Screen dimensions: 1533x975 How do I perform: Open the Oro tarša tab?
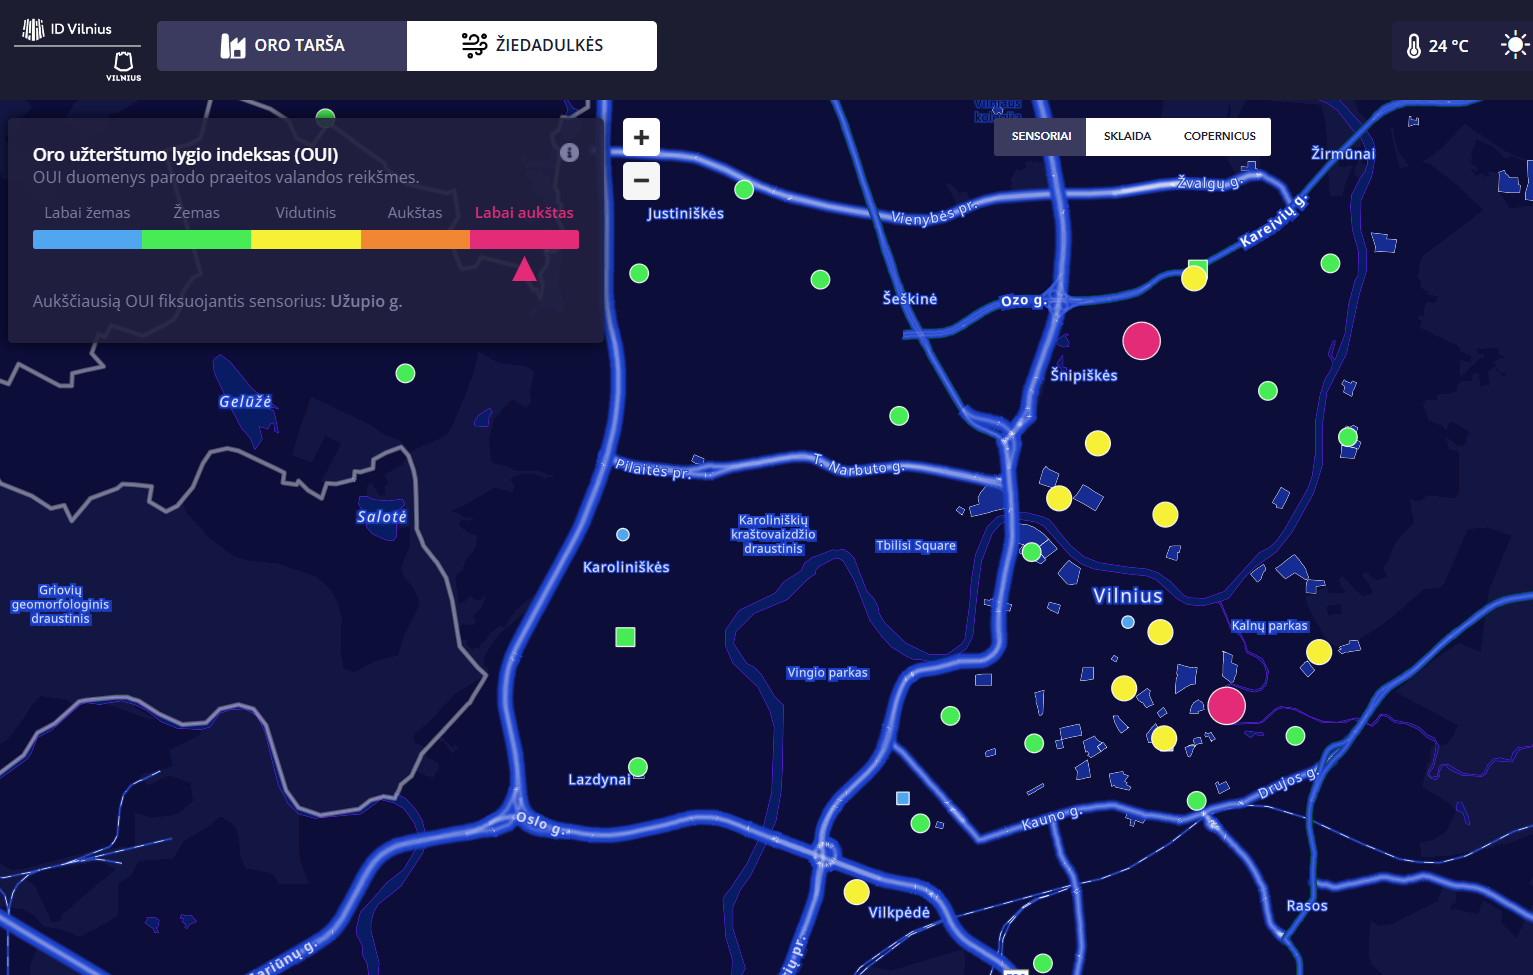[x=282, y=46]
